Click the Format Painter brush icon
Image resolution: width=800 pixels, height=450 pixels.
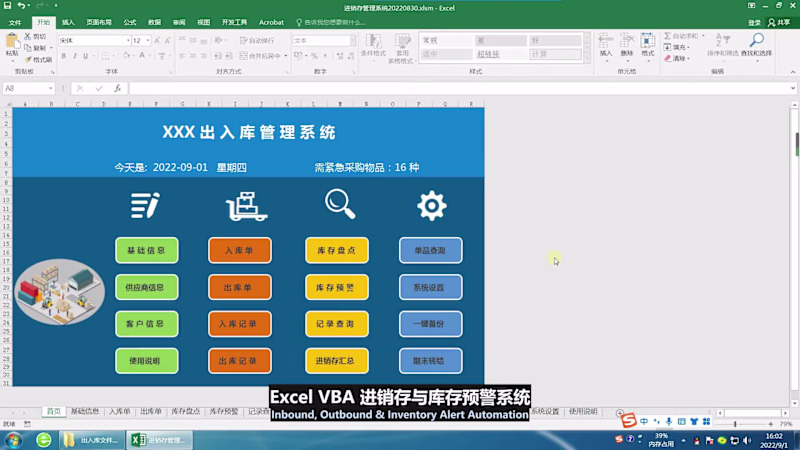click(x=28, y=59)
